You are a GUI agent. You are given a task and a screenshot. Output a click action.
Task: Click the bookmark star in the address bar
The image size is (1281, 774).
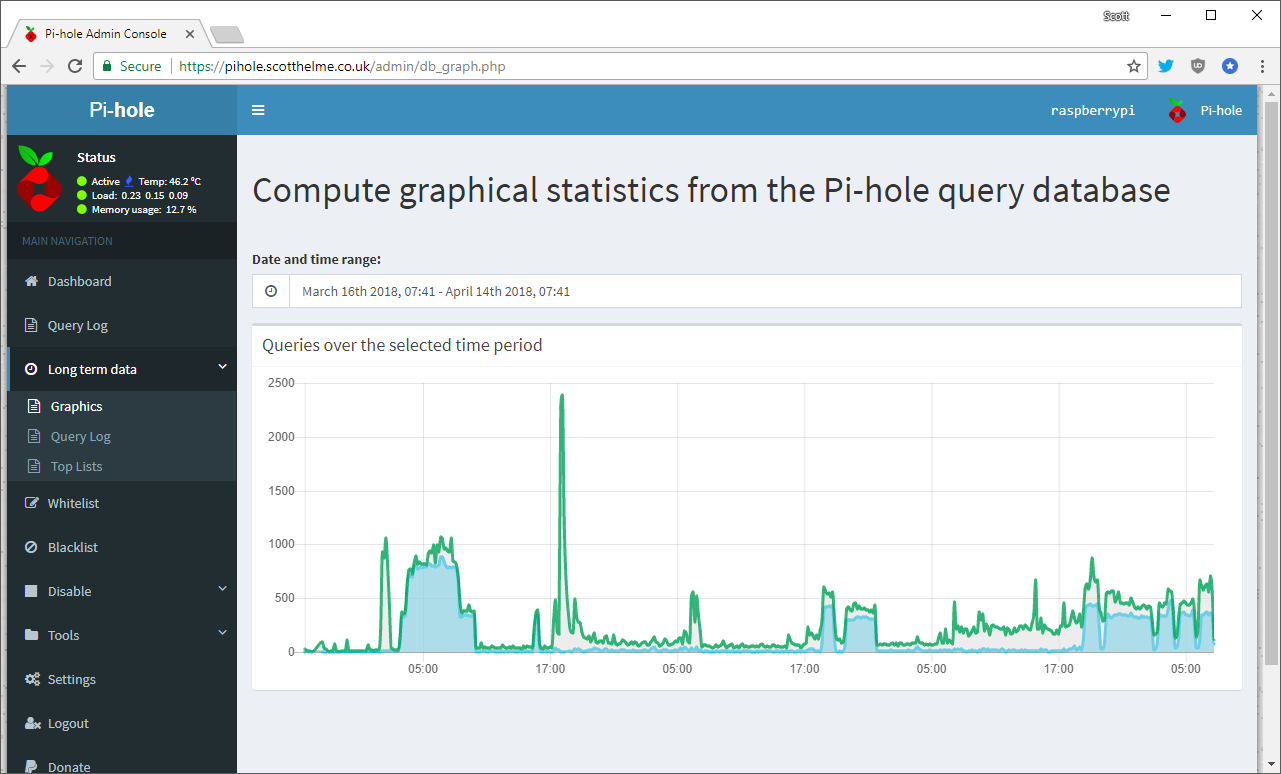click(1134, 66)
